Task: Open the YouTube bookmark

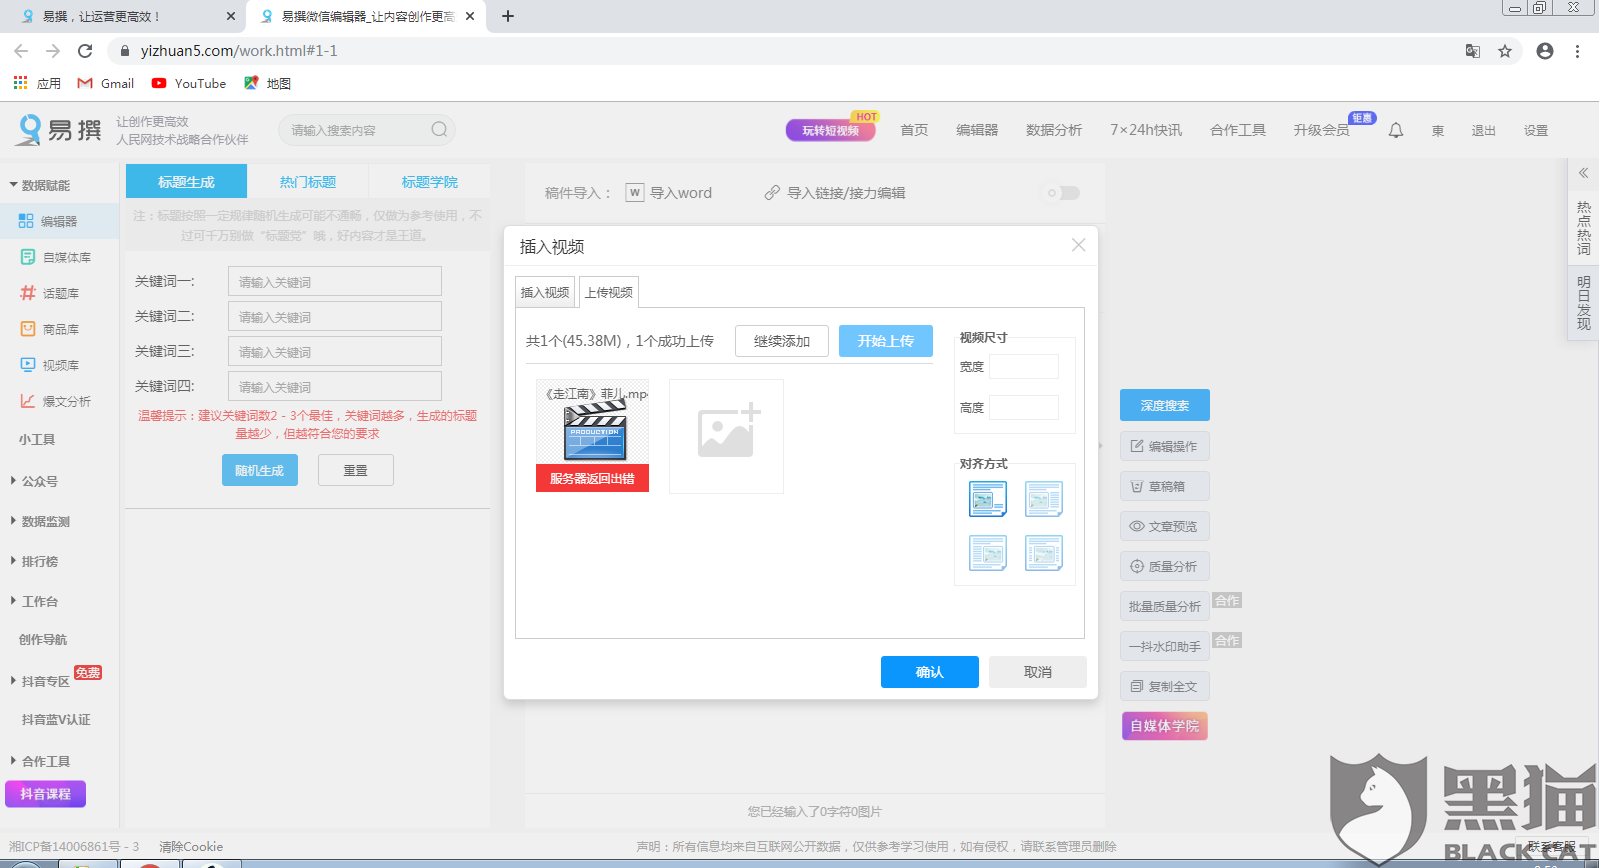Action: click(x=189, y=83)
